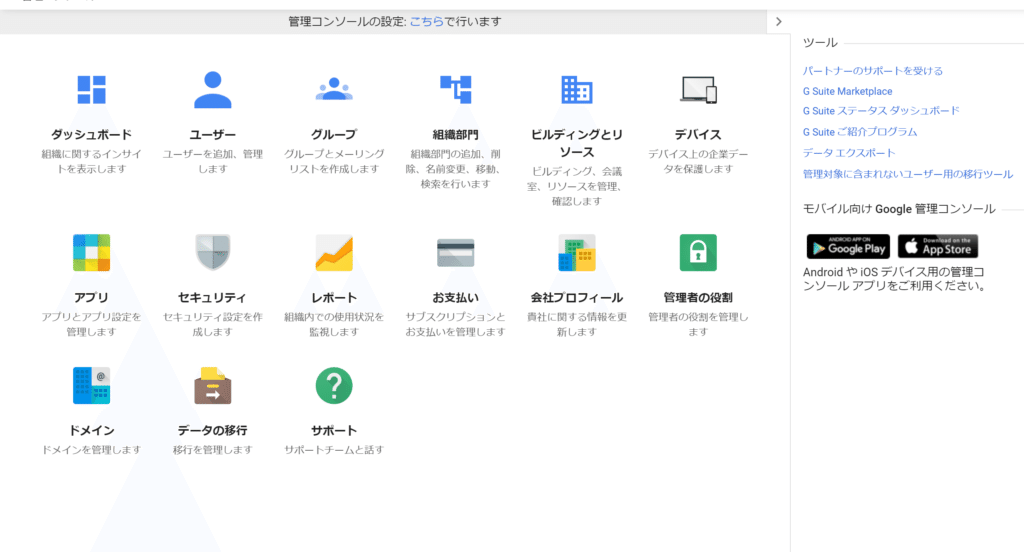Click description ユーザーを追加、管理します
The width and height of the screenshot is (1024, 552).
coord(212,161)
